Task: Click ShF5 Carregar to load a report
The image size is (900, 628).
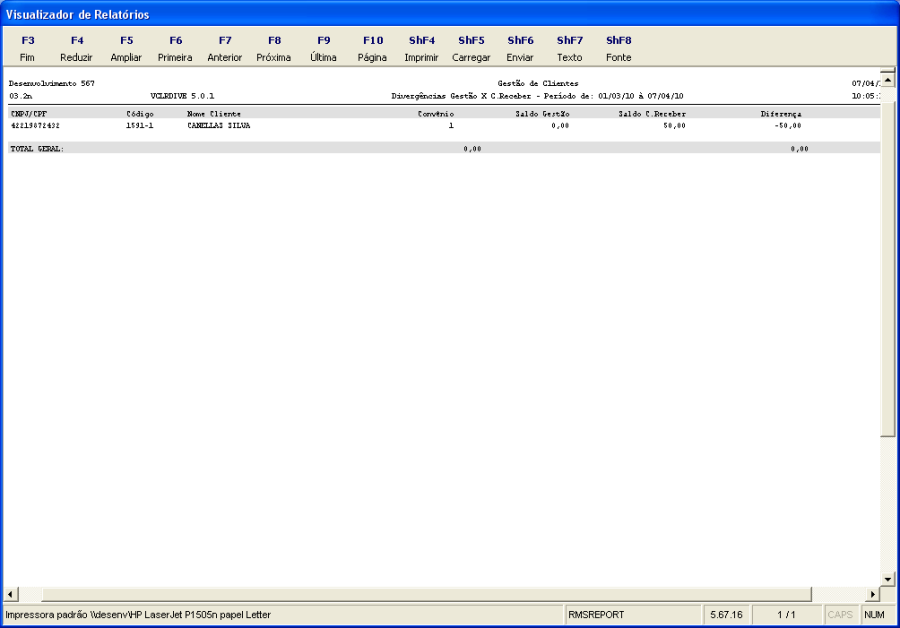Action: point(471,48)
